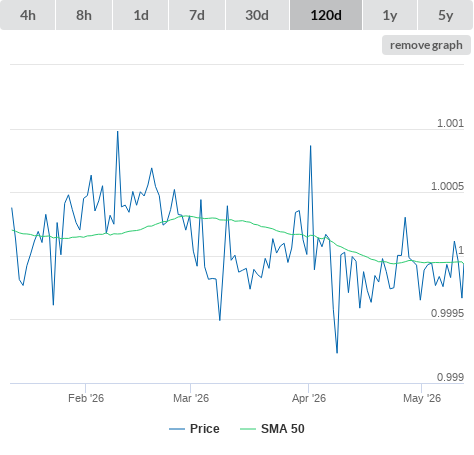The image size is (474, 455).
Task: Show the 1y time range
Action: [x=390, y=15]
